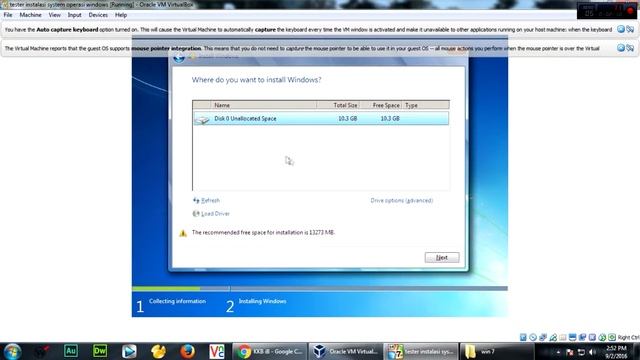Launch Adobe Dreamweaver from the taskbar
The height and width of the screenshot is (360, 640).
point(100,351)
